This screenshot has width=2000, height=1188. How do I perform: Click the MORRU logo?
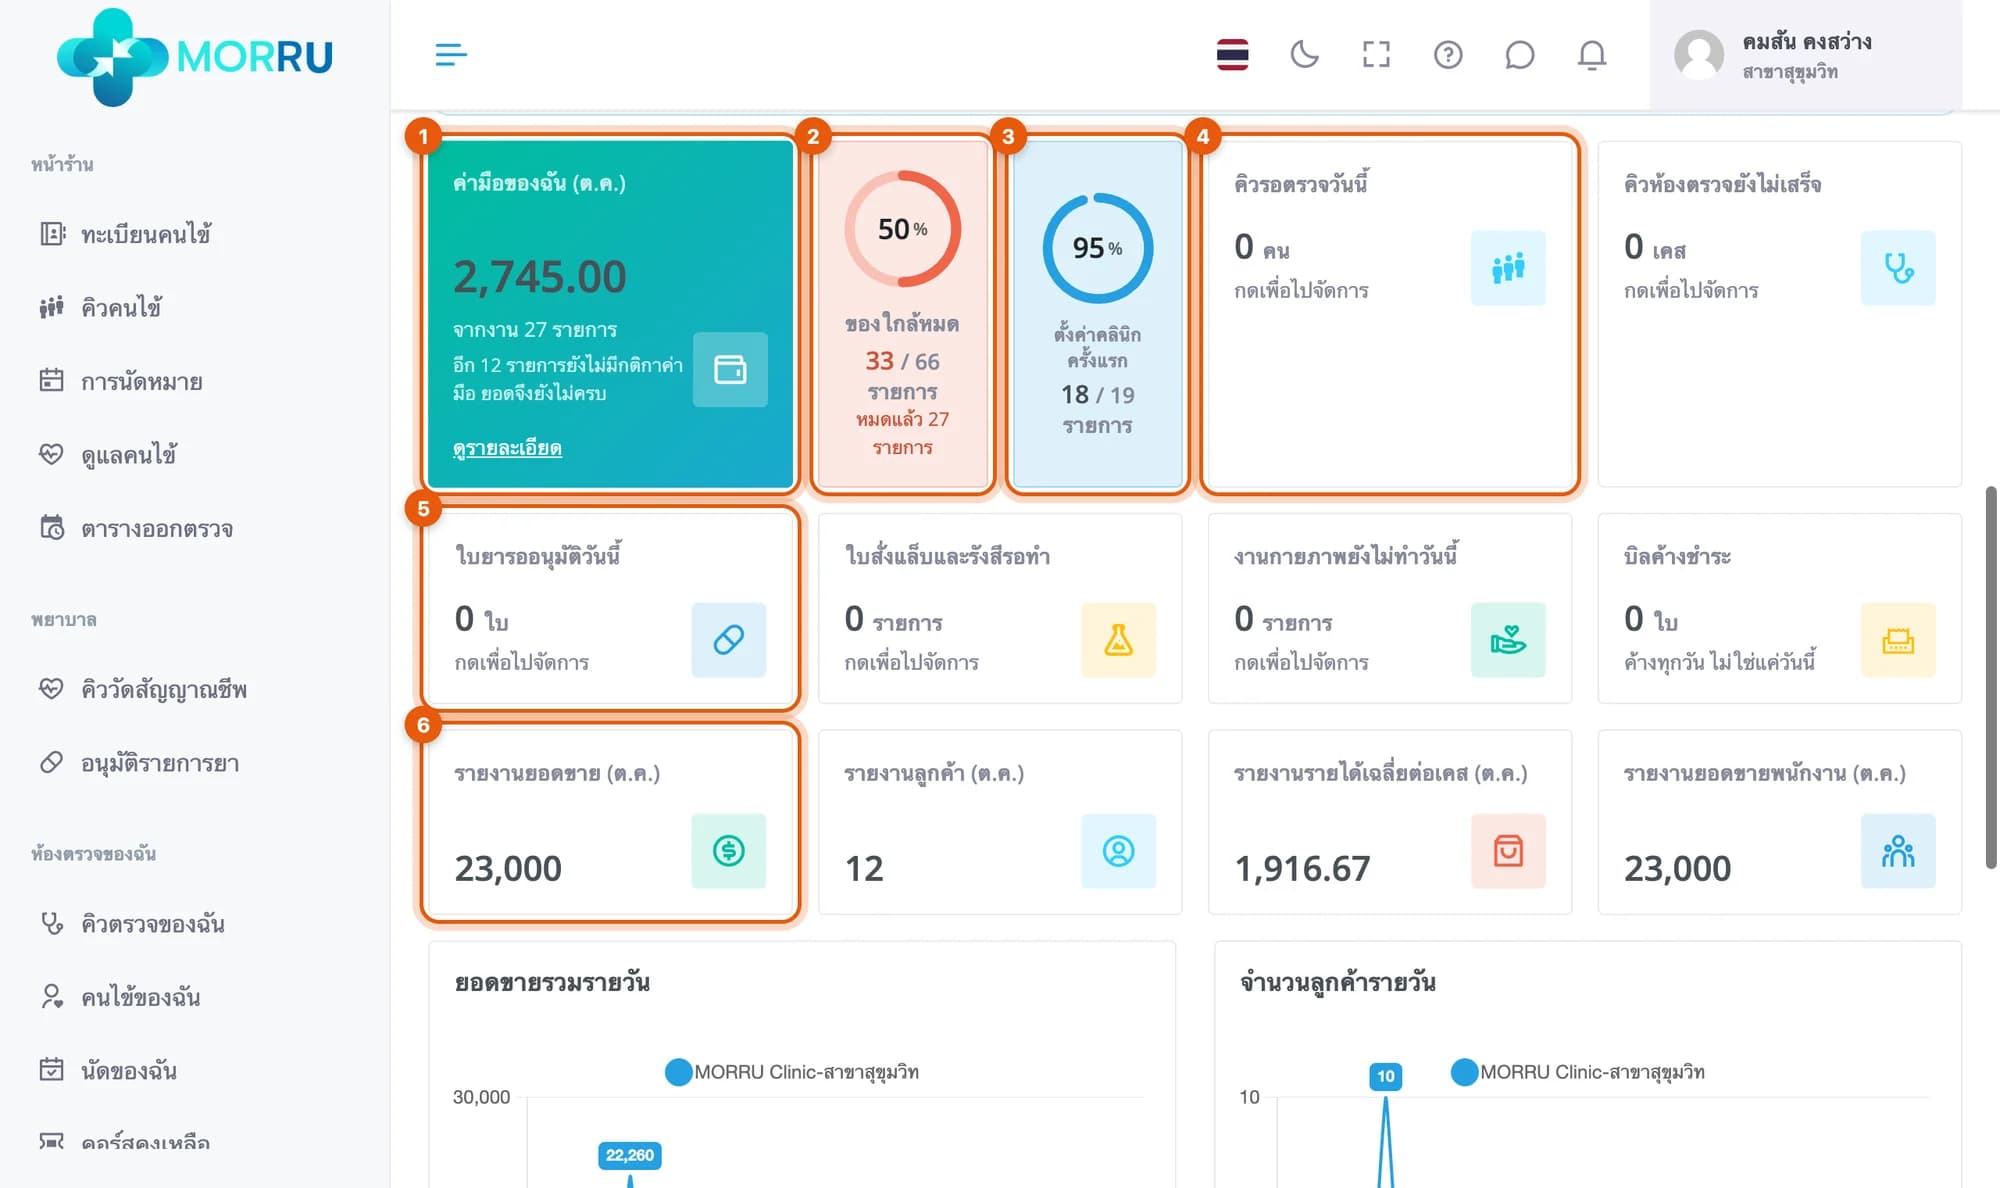pyautogui.click(x=195, y=56)
